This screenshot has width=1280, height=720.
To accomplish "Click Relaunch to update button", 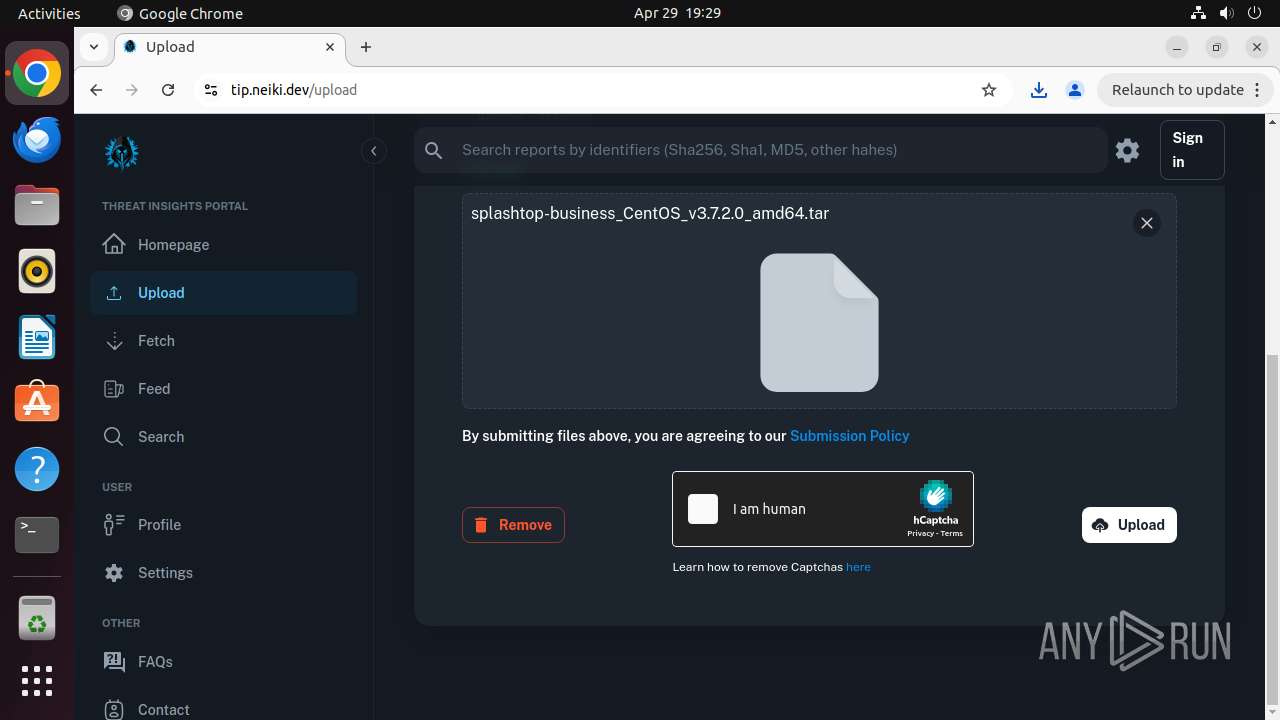I will click(1185, 90).
